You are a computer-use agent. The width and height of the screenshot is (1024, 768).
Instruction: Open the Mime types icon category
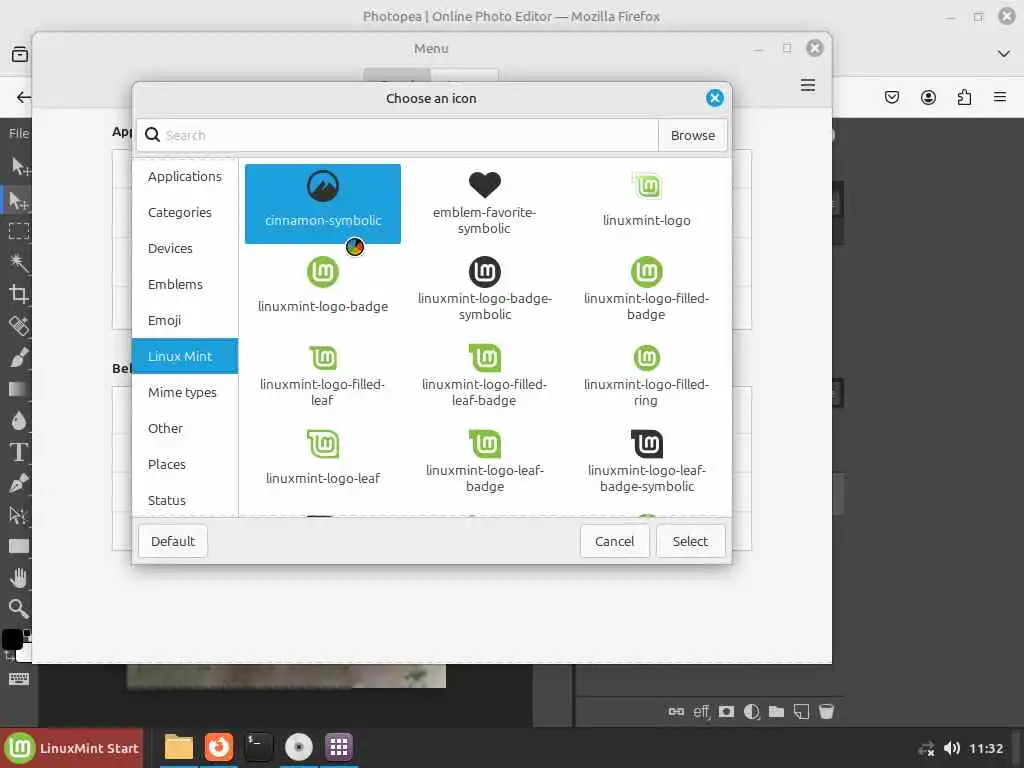point(185,392)
